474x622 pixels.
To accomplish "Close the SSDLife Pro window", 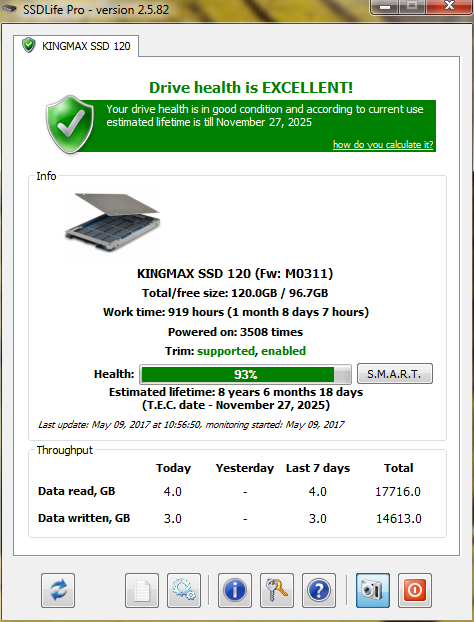I will click(x=449, y=6).
